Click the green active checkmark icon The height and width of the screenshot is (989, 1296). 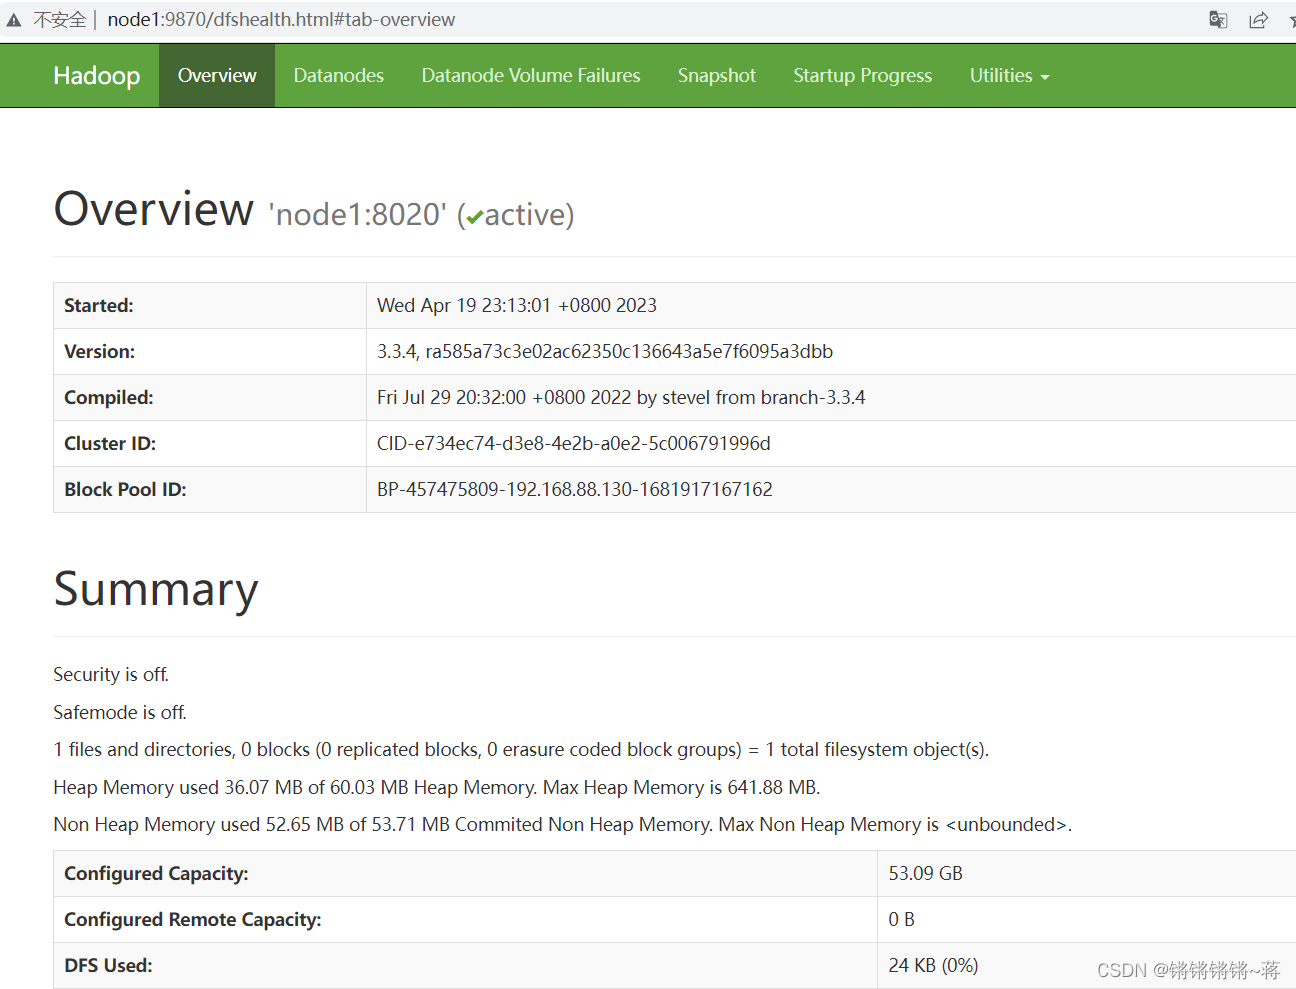click(475, 217)
